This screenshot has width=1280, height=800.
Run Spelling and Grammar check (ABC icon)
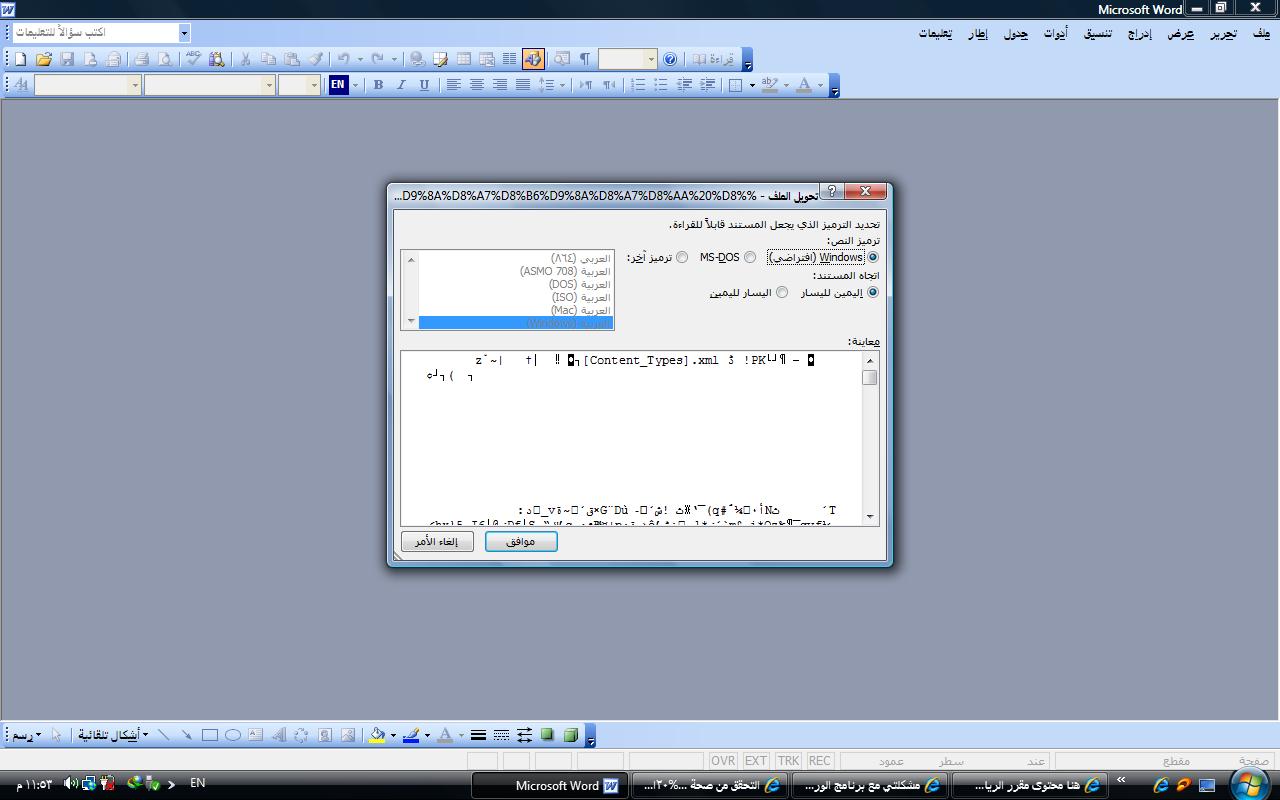tap(192, 59)
